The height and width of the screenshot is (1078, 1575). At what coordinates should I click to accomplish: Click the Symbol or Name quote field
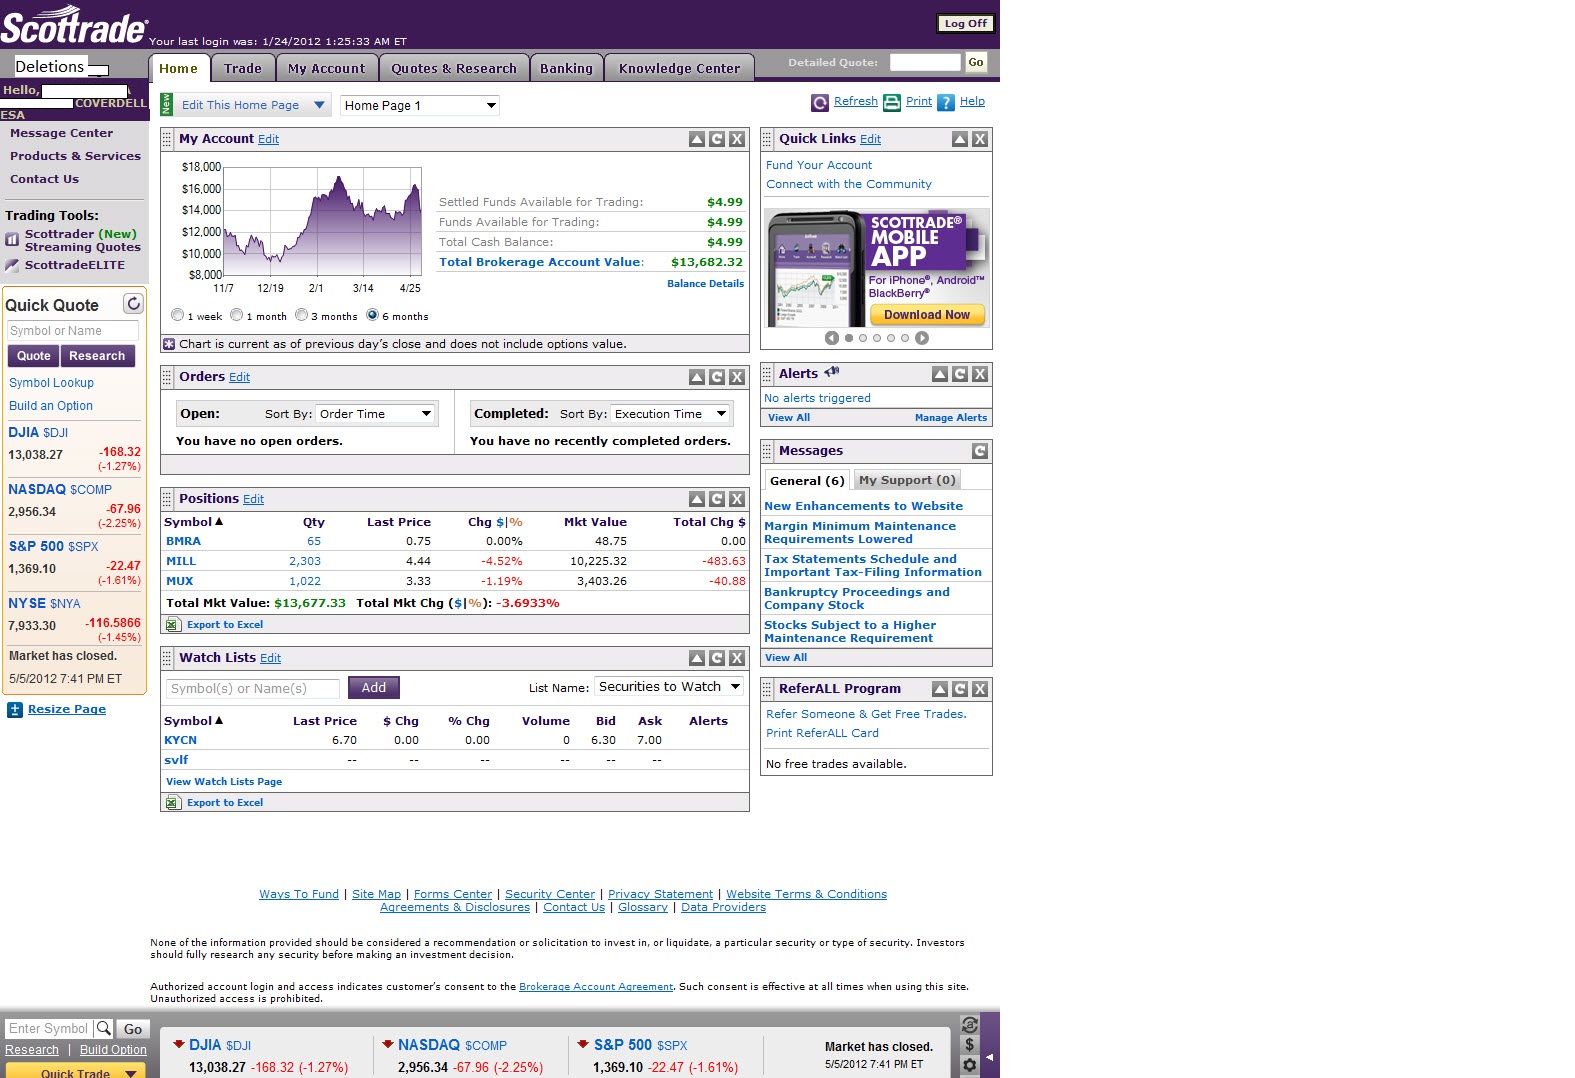click(73, 331)
